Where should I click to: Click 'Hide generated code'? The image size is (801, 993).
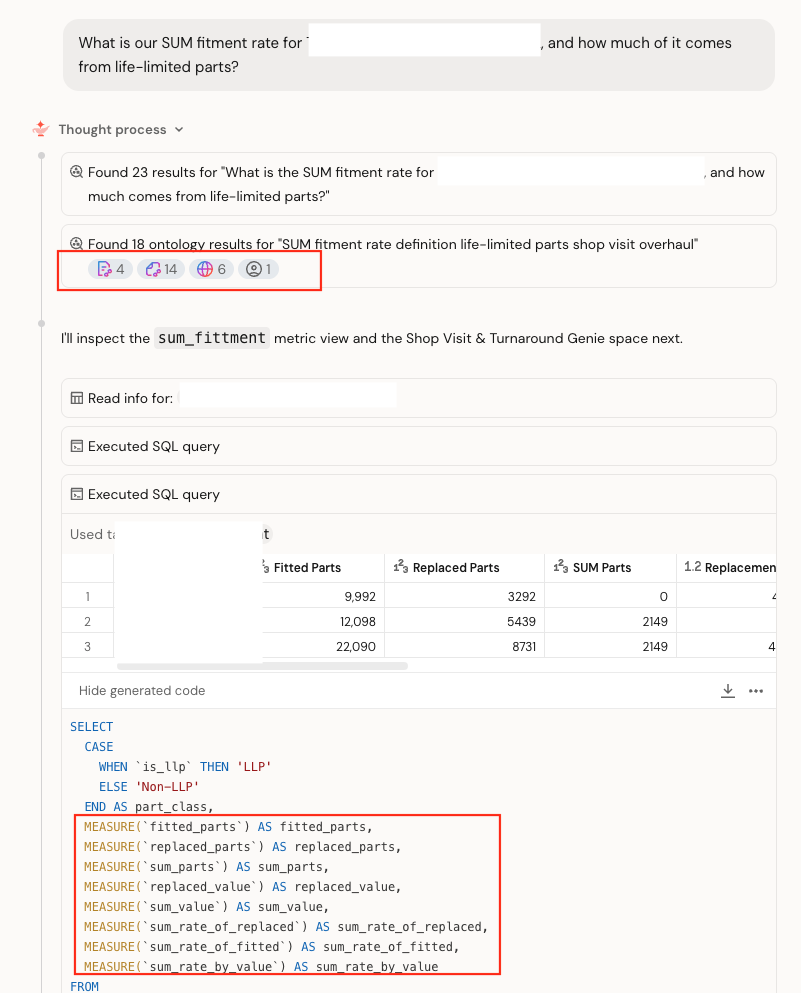[142, 690]
